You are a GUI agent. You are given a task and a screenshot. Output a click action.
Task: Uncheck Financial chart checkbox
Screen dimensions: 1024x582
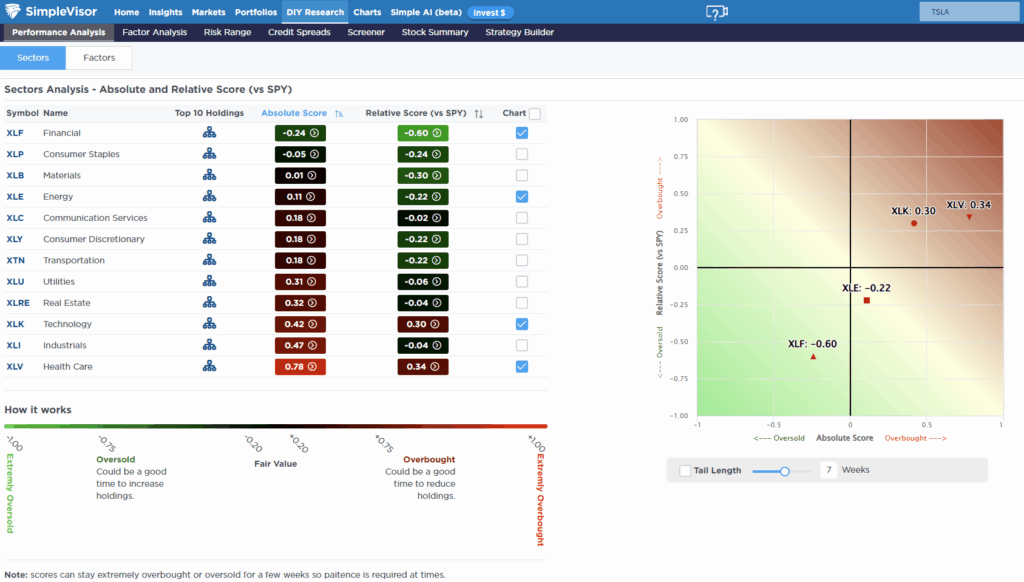(522, 133)
